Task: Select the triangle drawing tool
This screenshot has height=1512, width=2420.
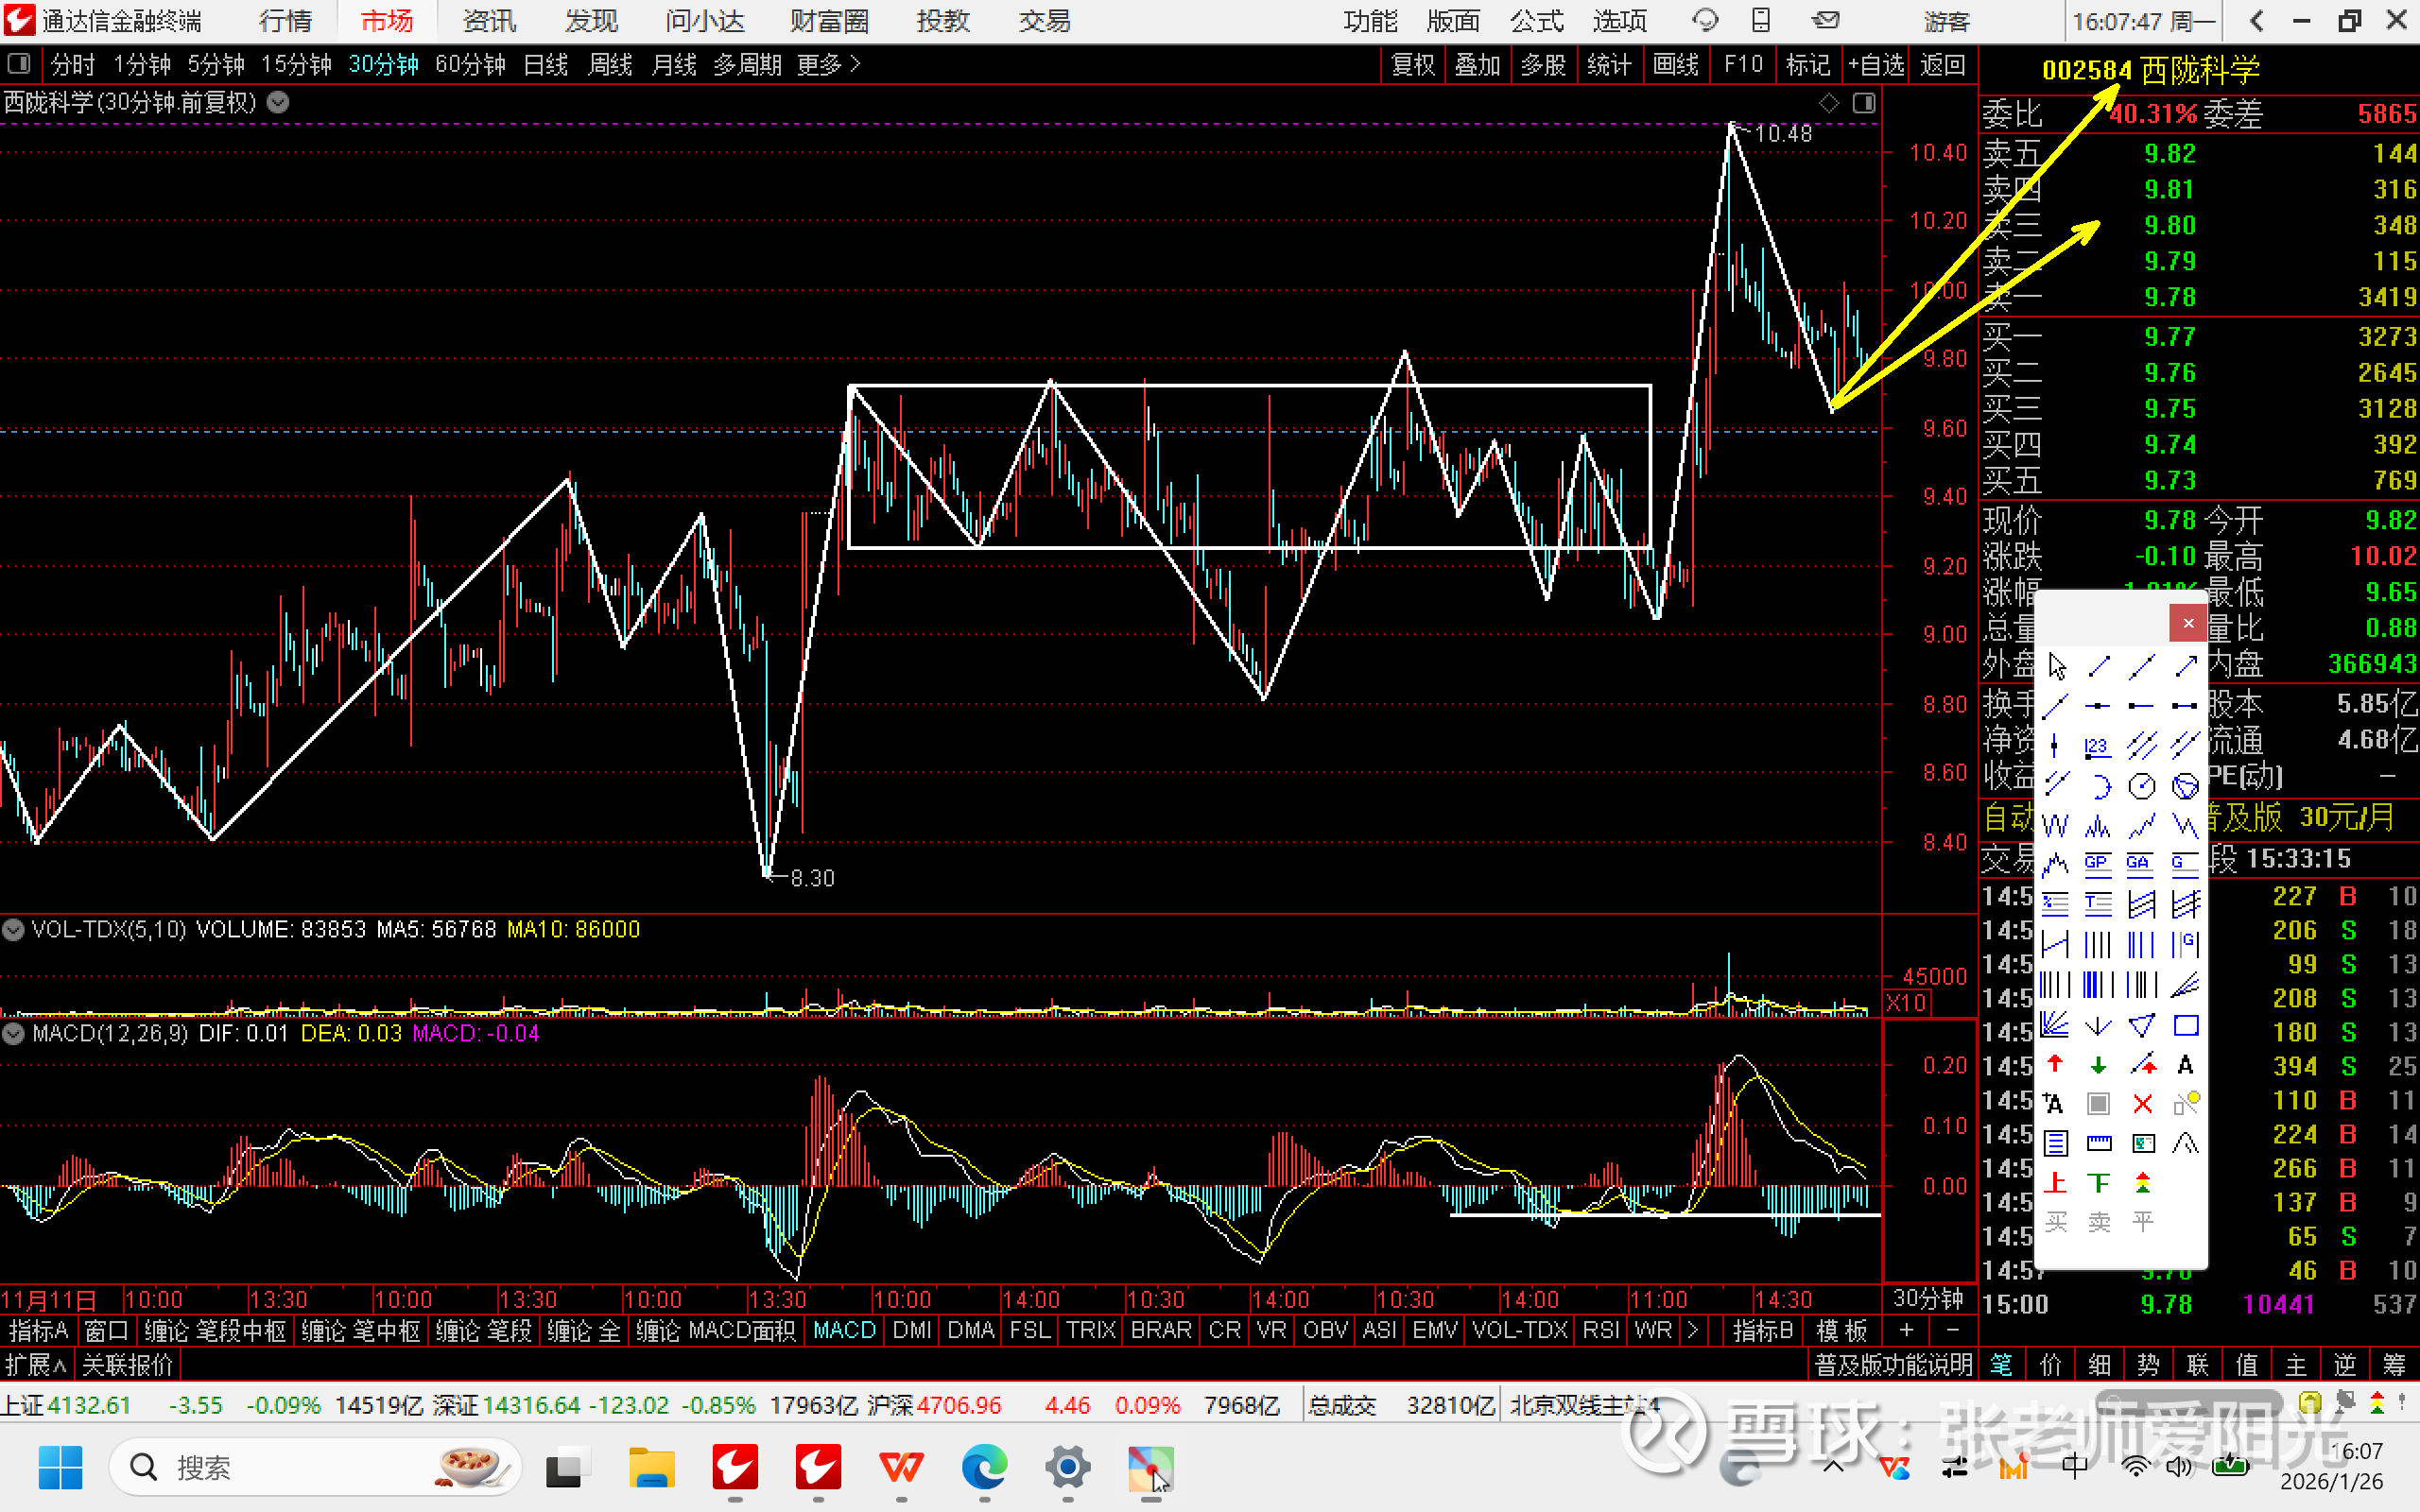Action: pos(2141,1025)
